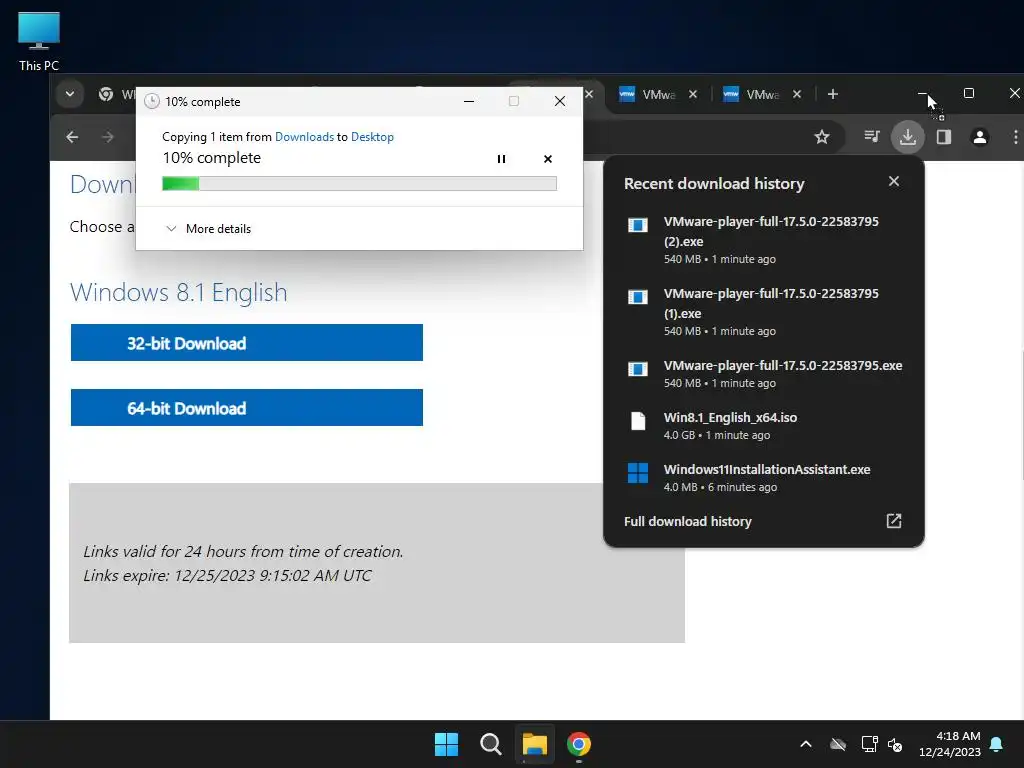The width and height of the screenshot is (1024, 768).
Task: Open the network tray icon
Action: [x=869, y=744]
